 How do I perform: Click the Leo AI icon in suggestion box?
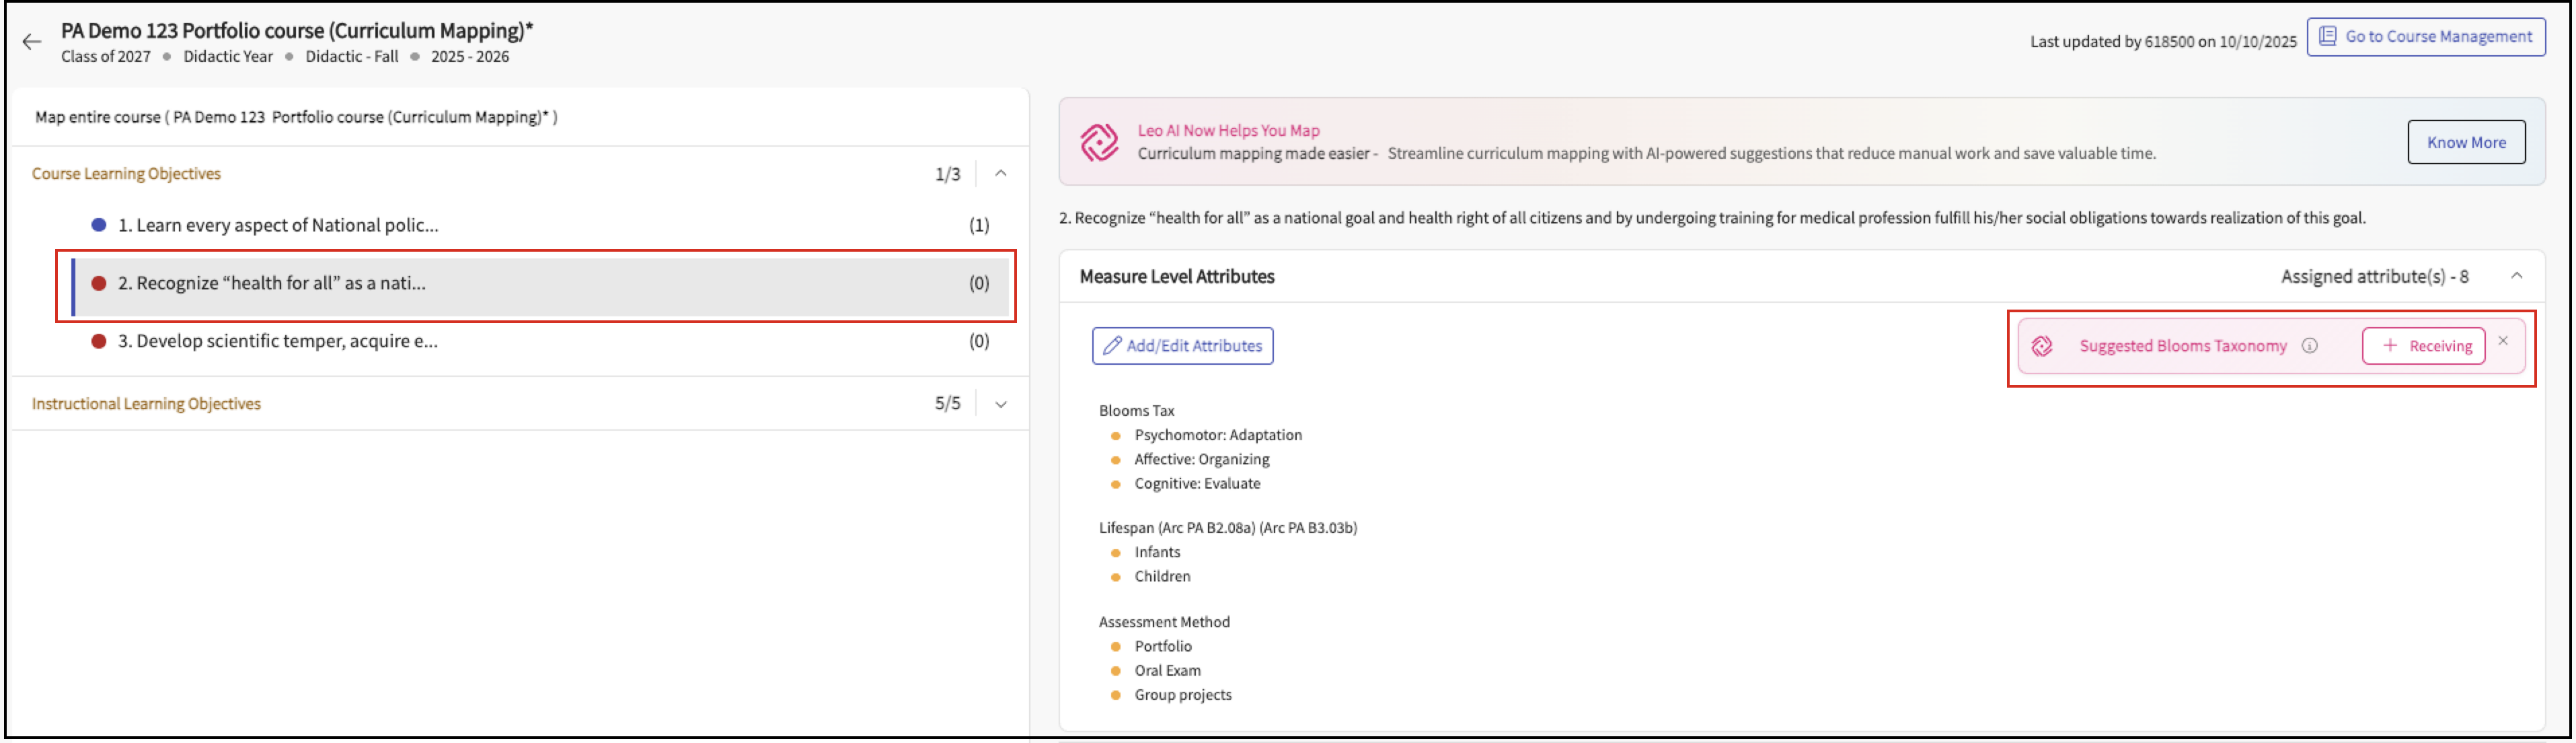pyautogui.click(x=2042, y=346)
